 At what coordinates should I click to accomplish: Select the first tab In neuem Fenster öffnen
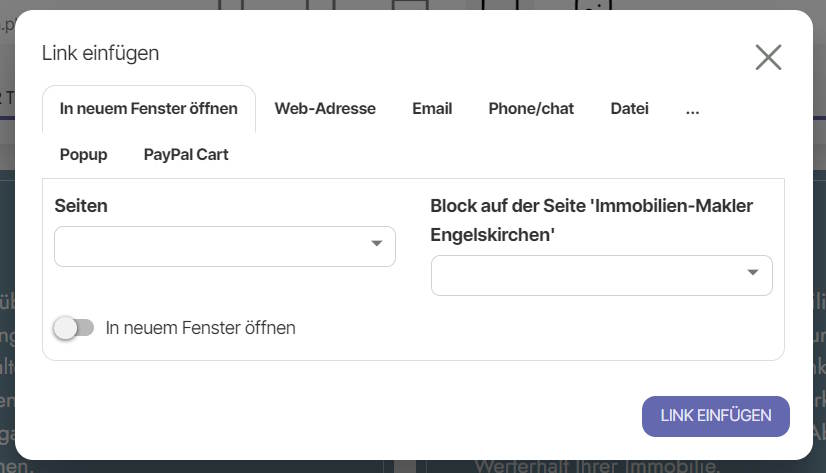148,109
